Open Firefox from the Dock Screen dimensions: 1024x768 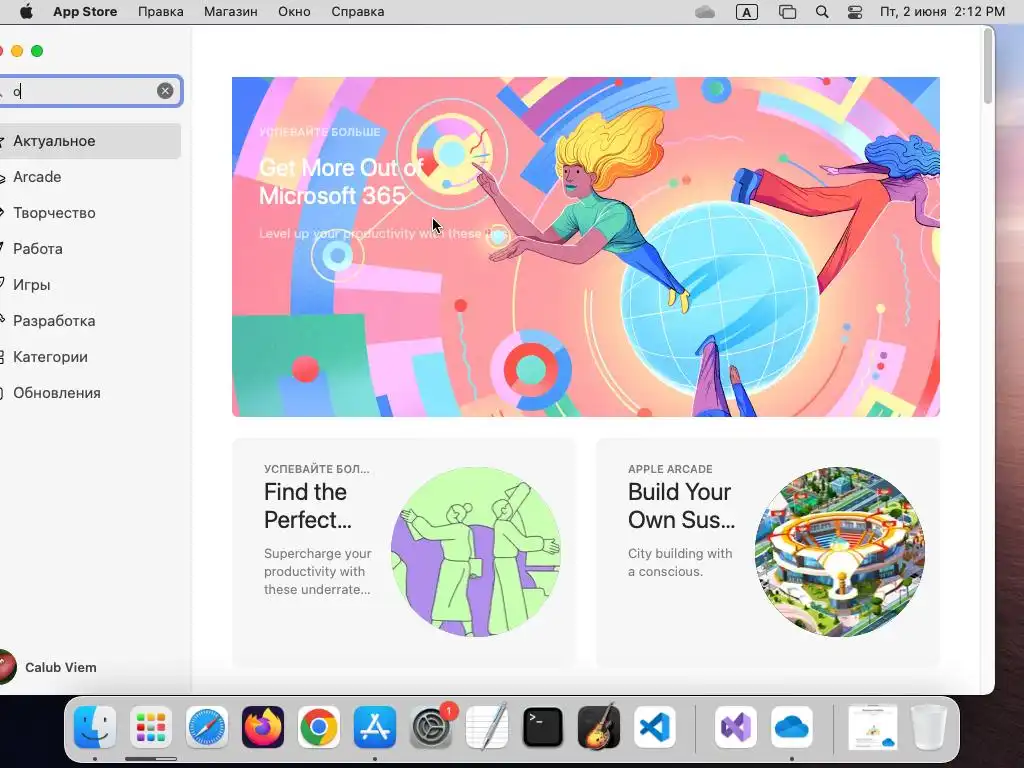click(x=263, y=727)
